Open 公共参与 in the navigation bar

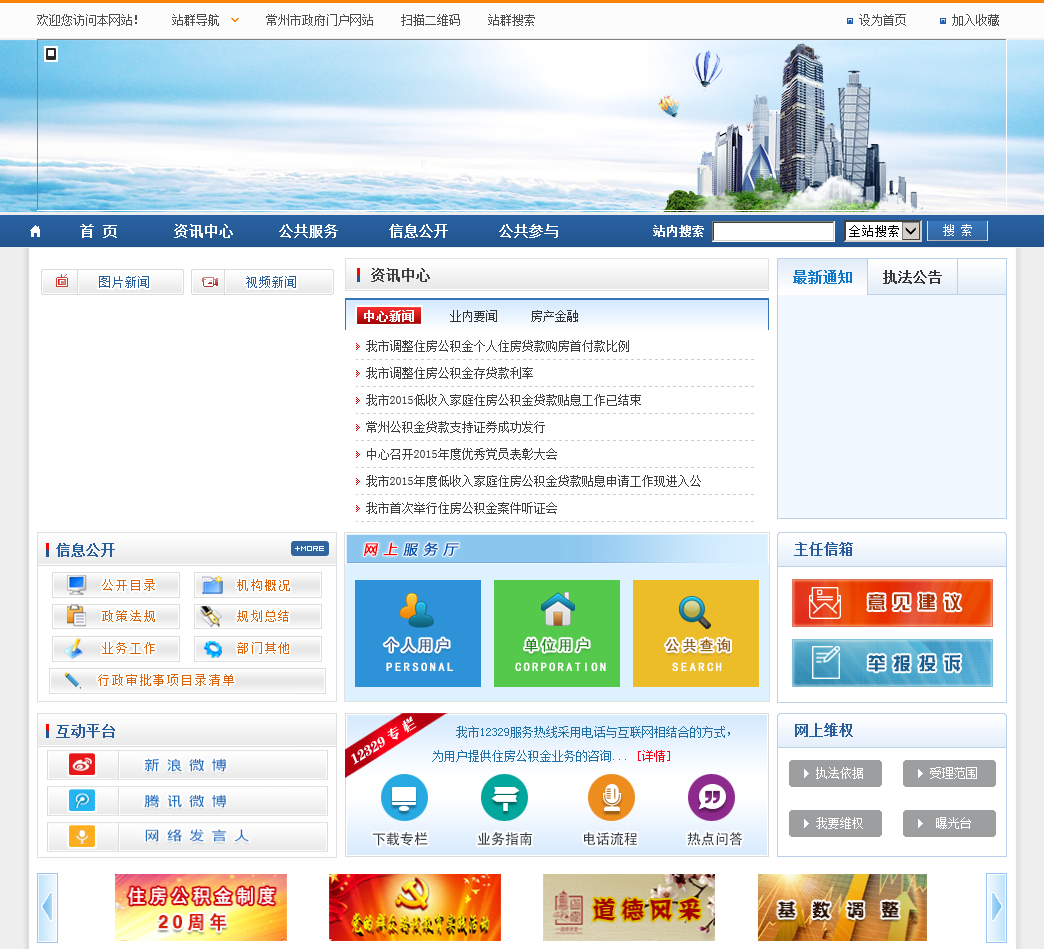pos(529,231)
